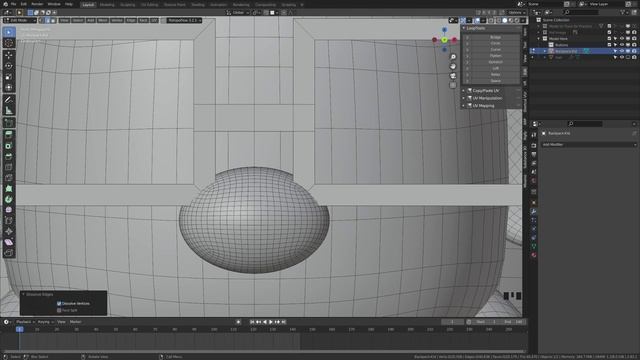Viewport: 640px width, 360px height.
Task: Switch perspective/orthographic view icon
Action: pos(453,85)
